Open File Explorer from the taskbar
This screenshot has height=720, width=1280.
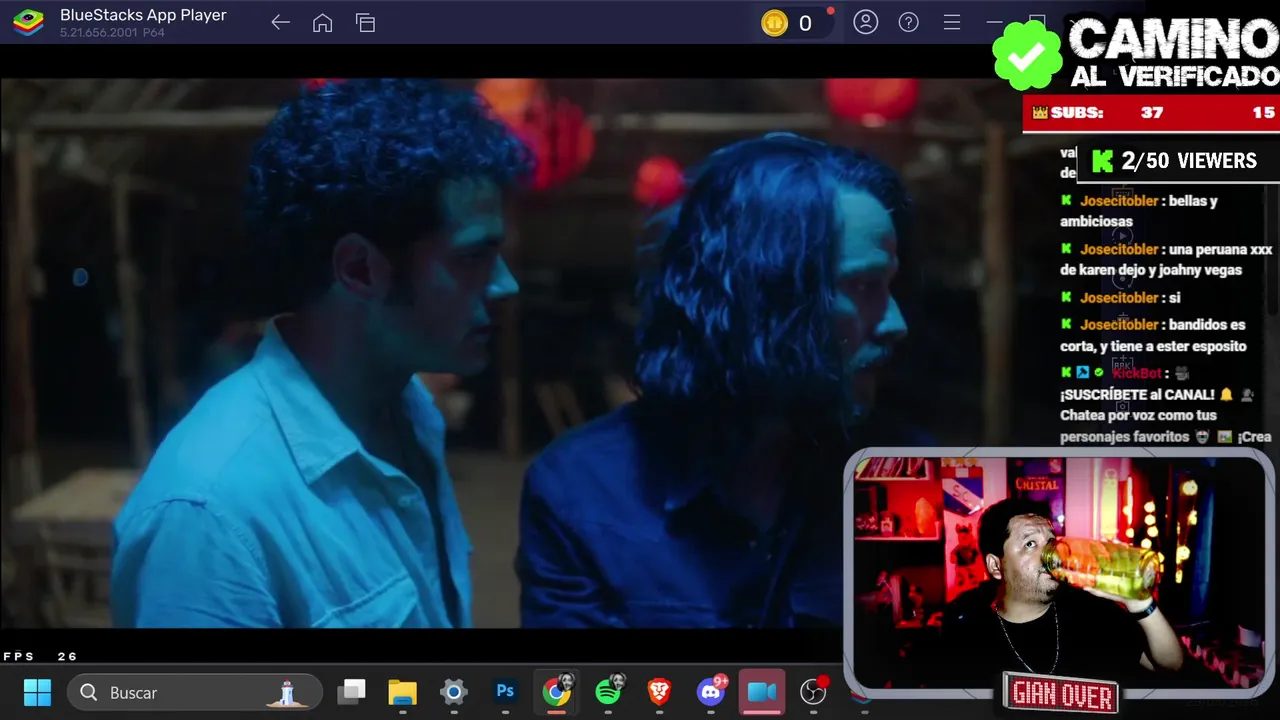402,692
